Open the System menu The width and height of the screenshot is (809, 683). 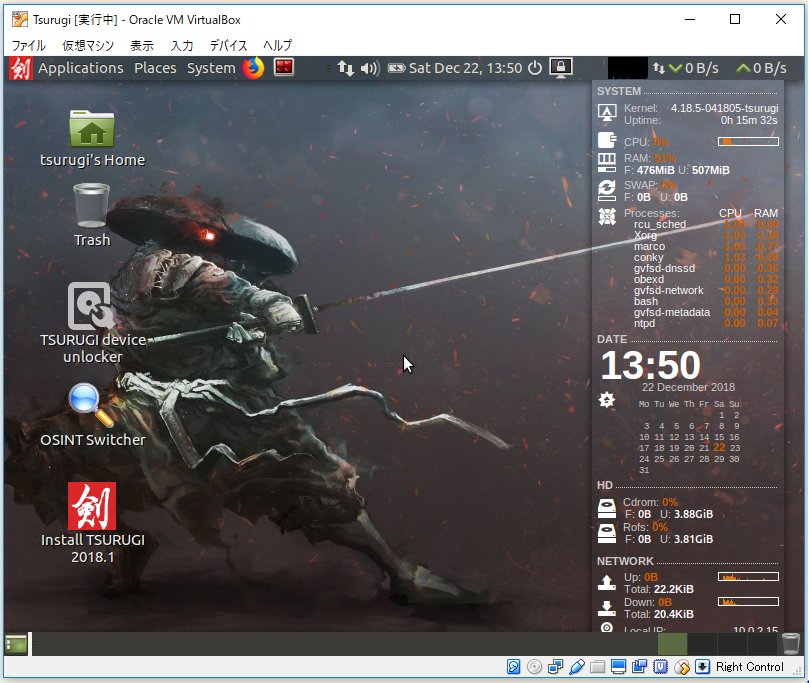(211, 68)
